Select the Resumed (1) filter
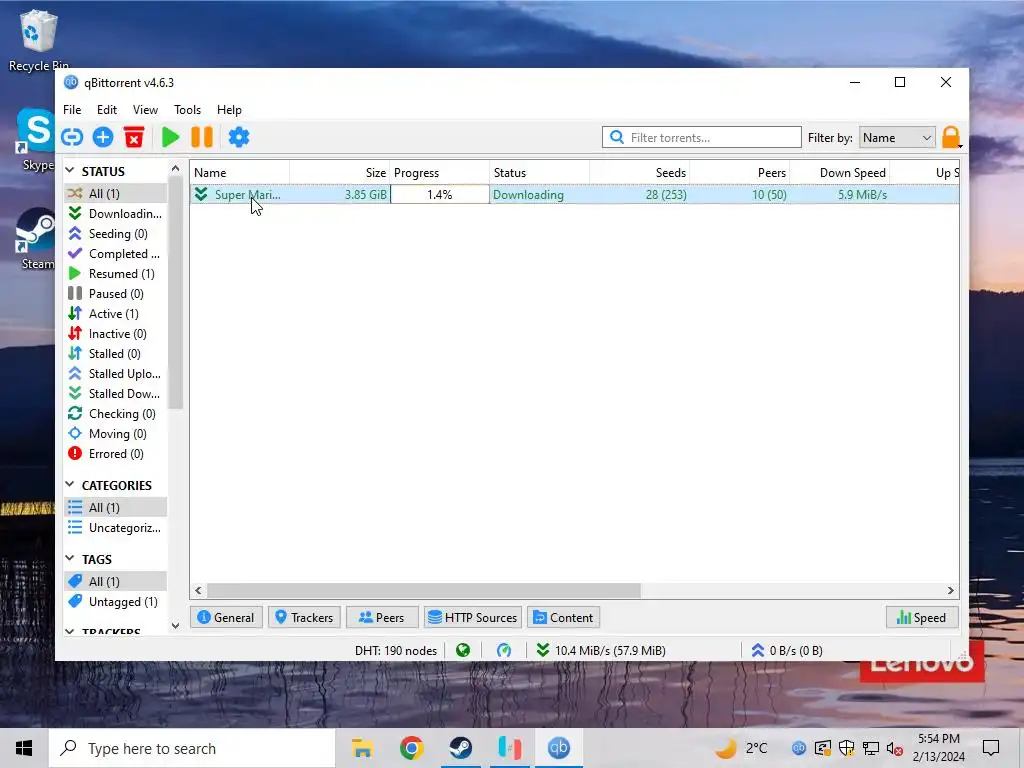Viewport: 1024px width, 768px height. [x=116, y=274]
